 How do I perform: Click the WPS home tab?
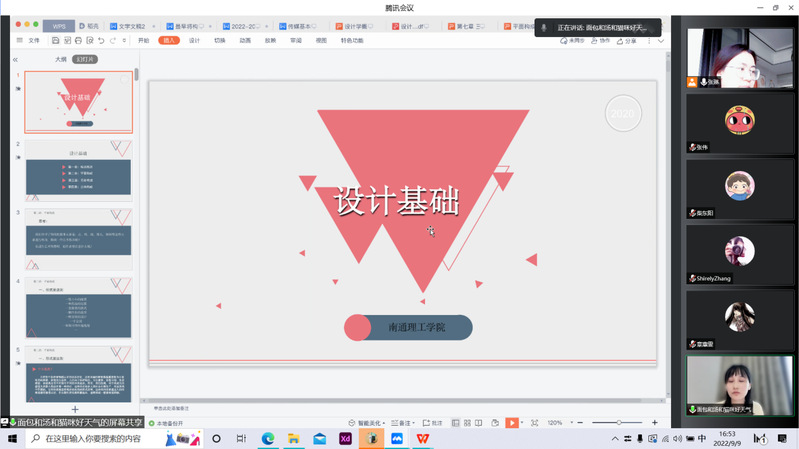click(x=59, y=26)
